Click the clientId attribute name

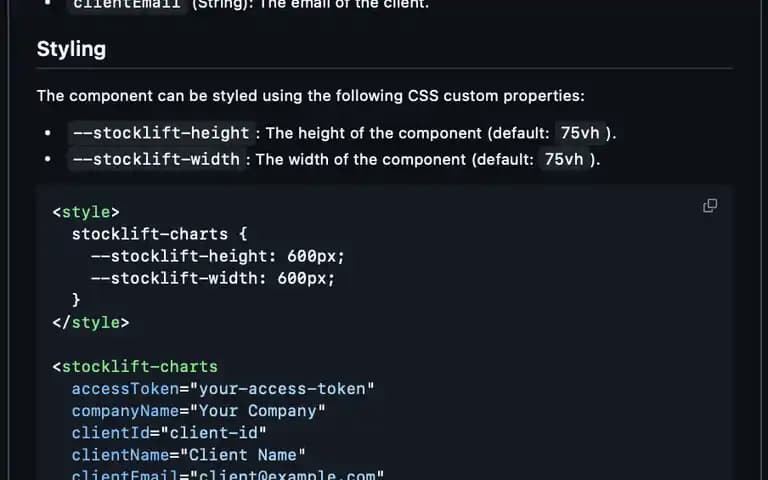tap(111, 433)
